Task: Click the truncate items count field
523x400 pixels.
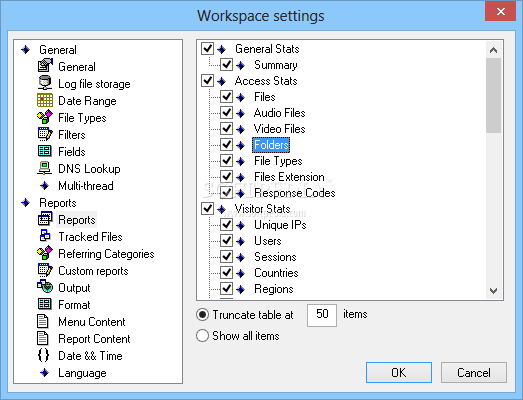Action: click(x=322, y=315)
